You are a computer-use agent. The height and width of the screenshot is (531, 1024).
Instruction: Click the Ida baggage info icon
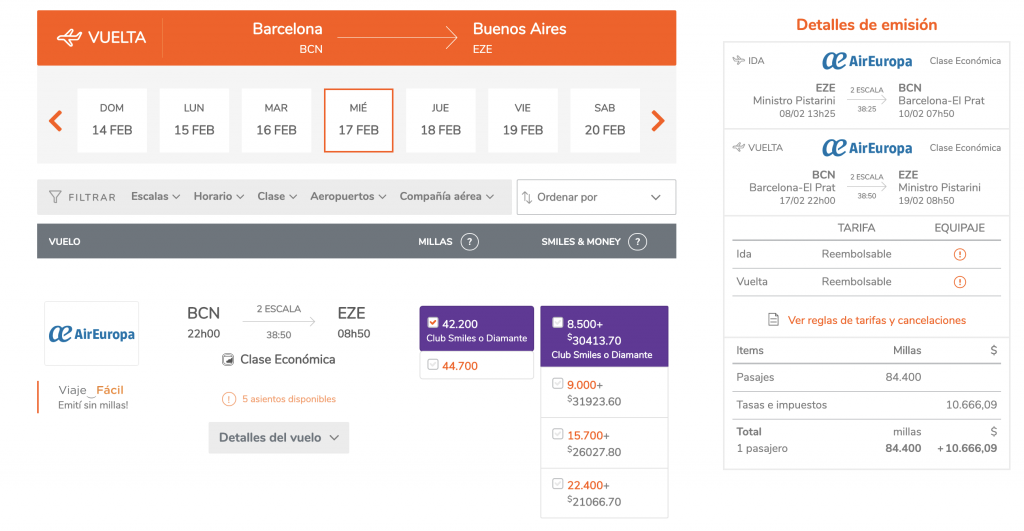(959, 254)
